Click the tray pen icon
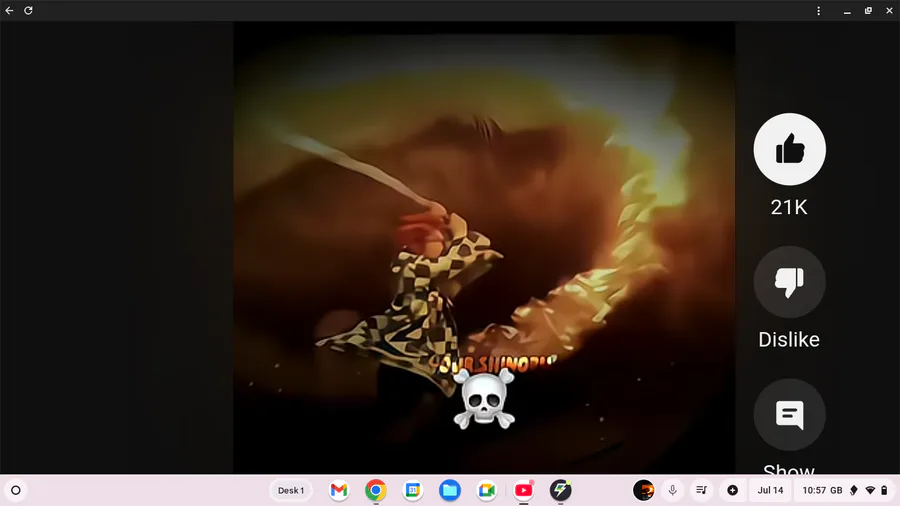 (x=854, y=490)
